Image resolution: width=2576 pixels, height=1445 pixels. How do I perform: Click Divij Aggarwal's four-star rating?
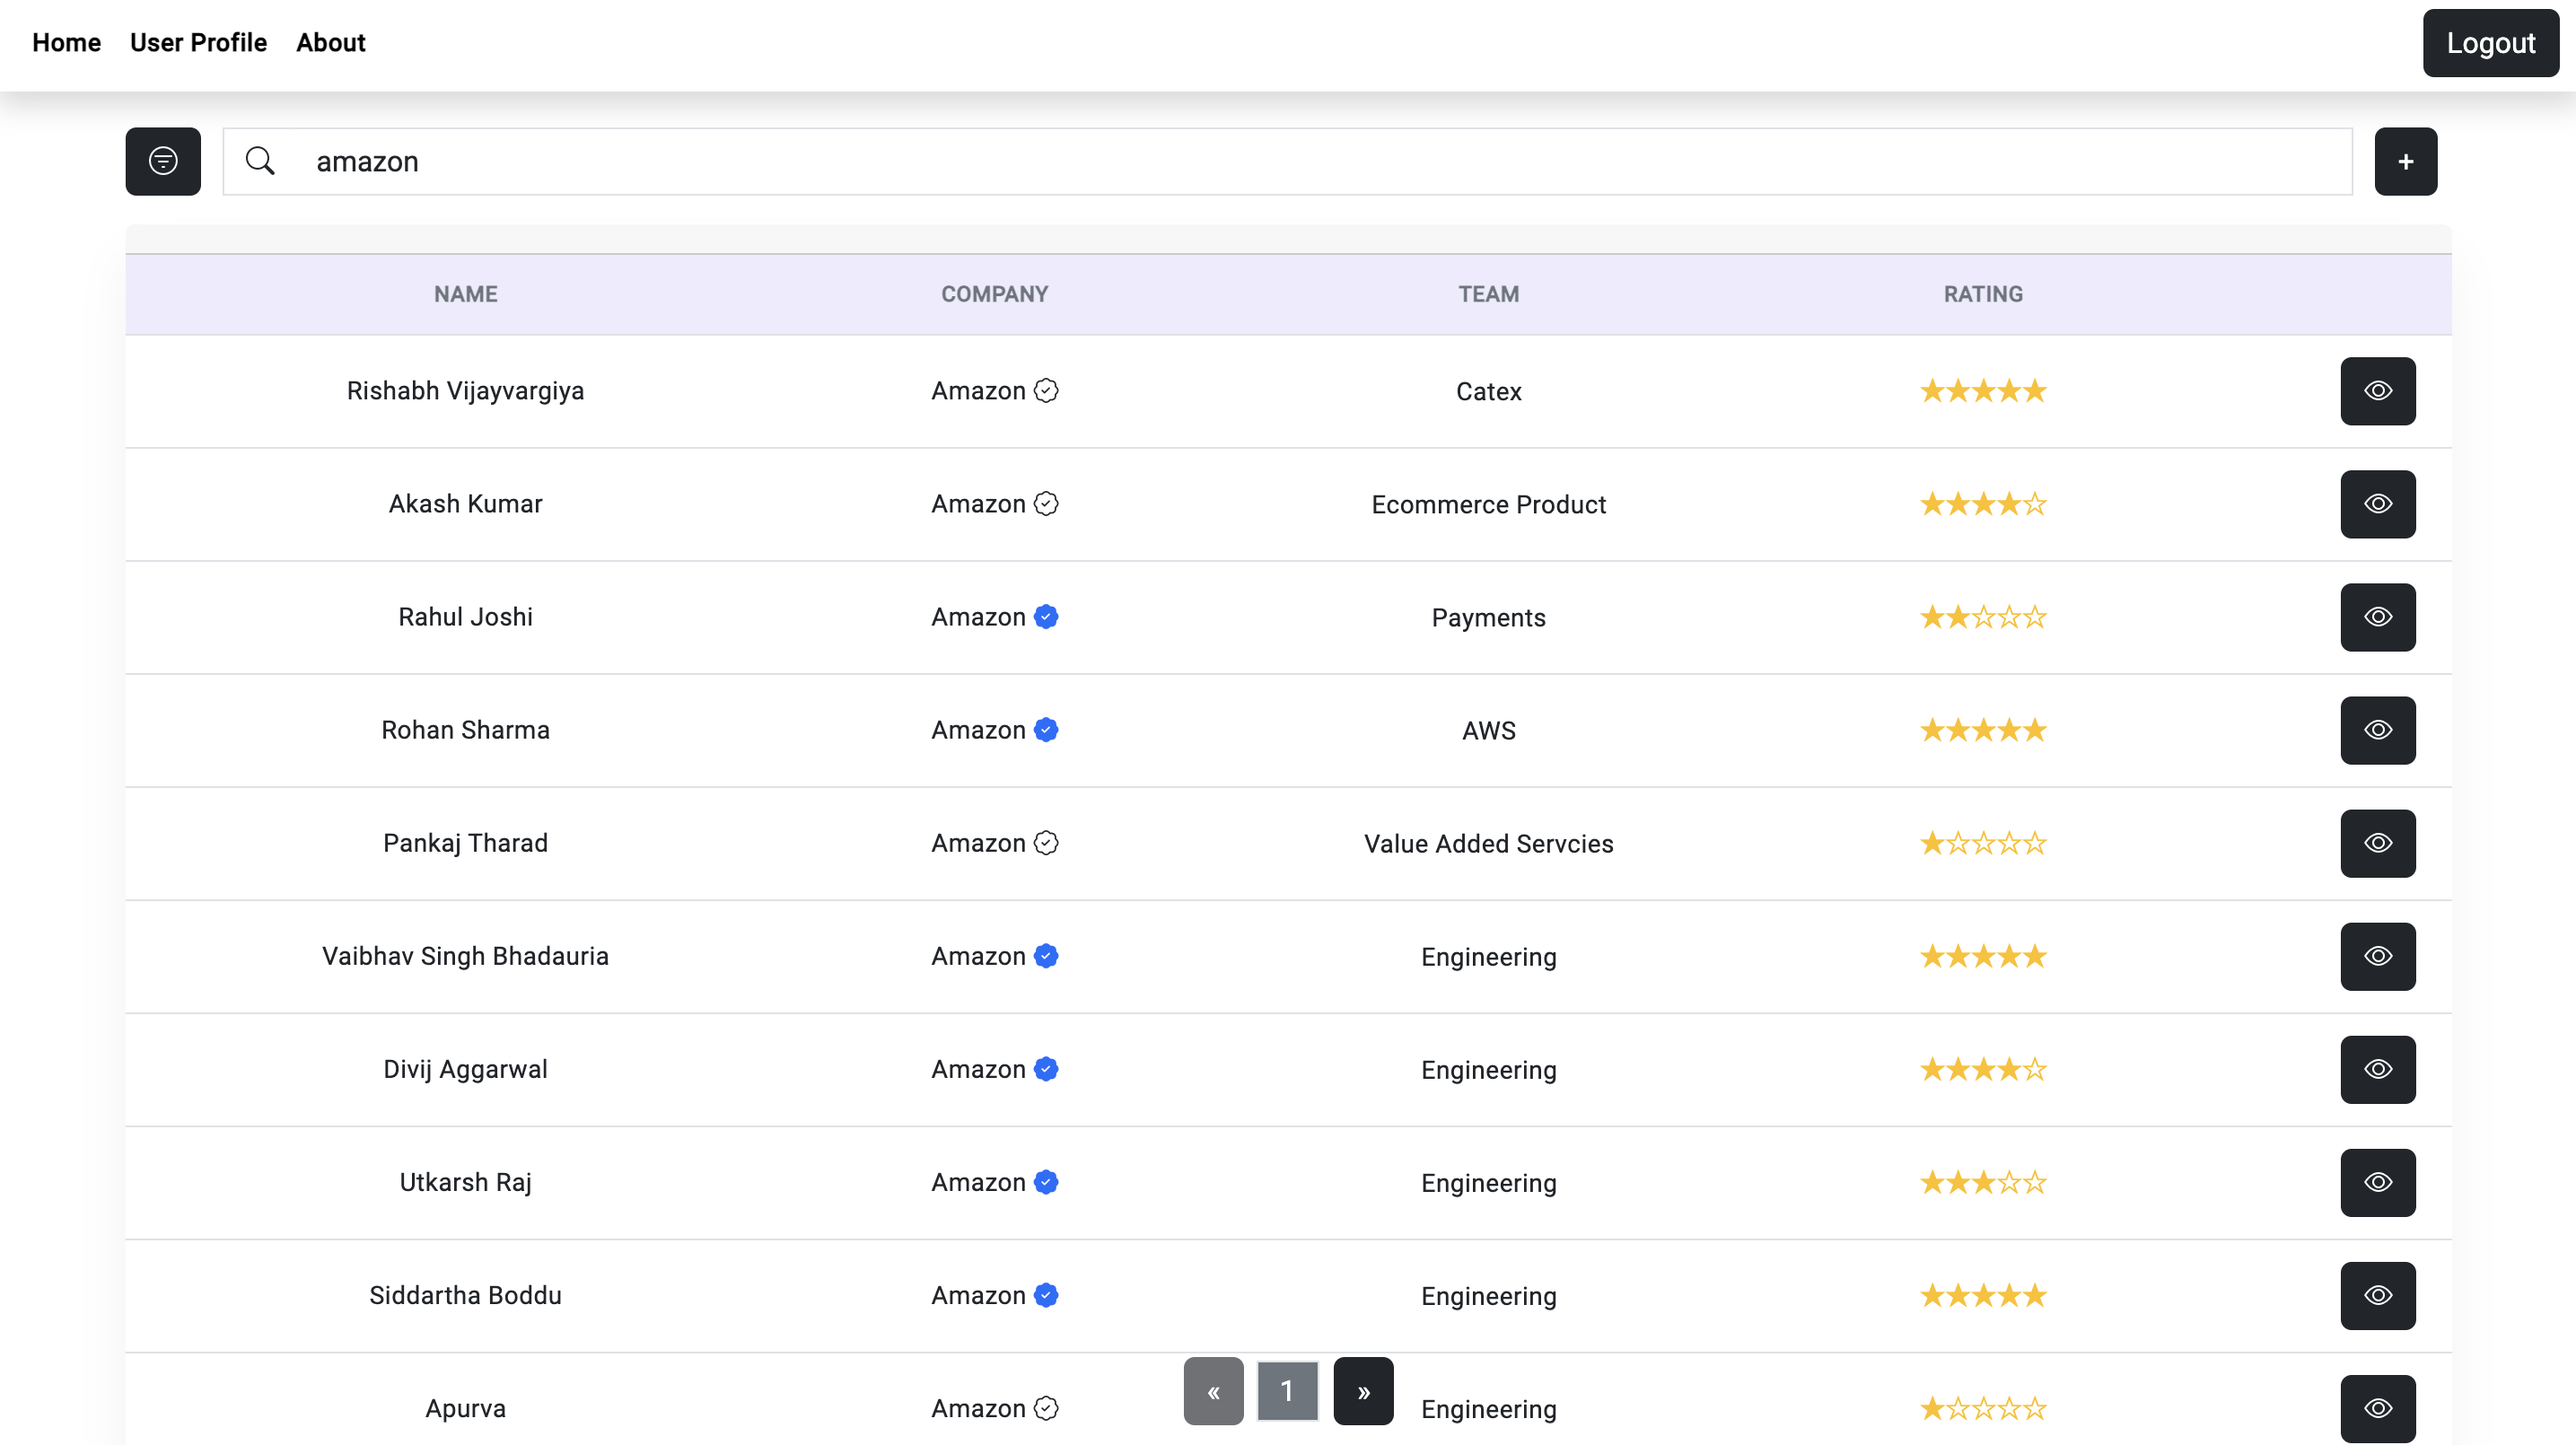click(x=1983, y=1068)
